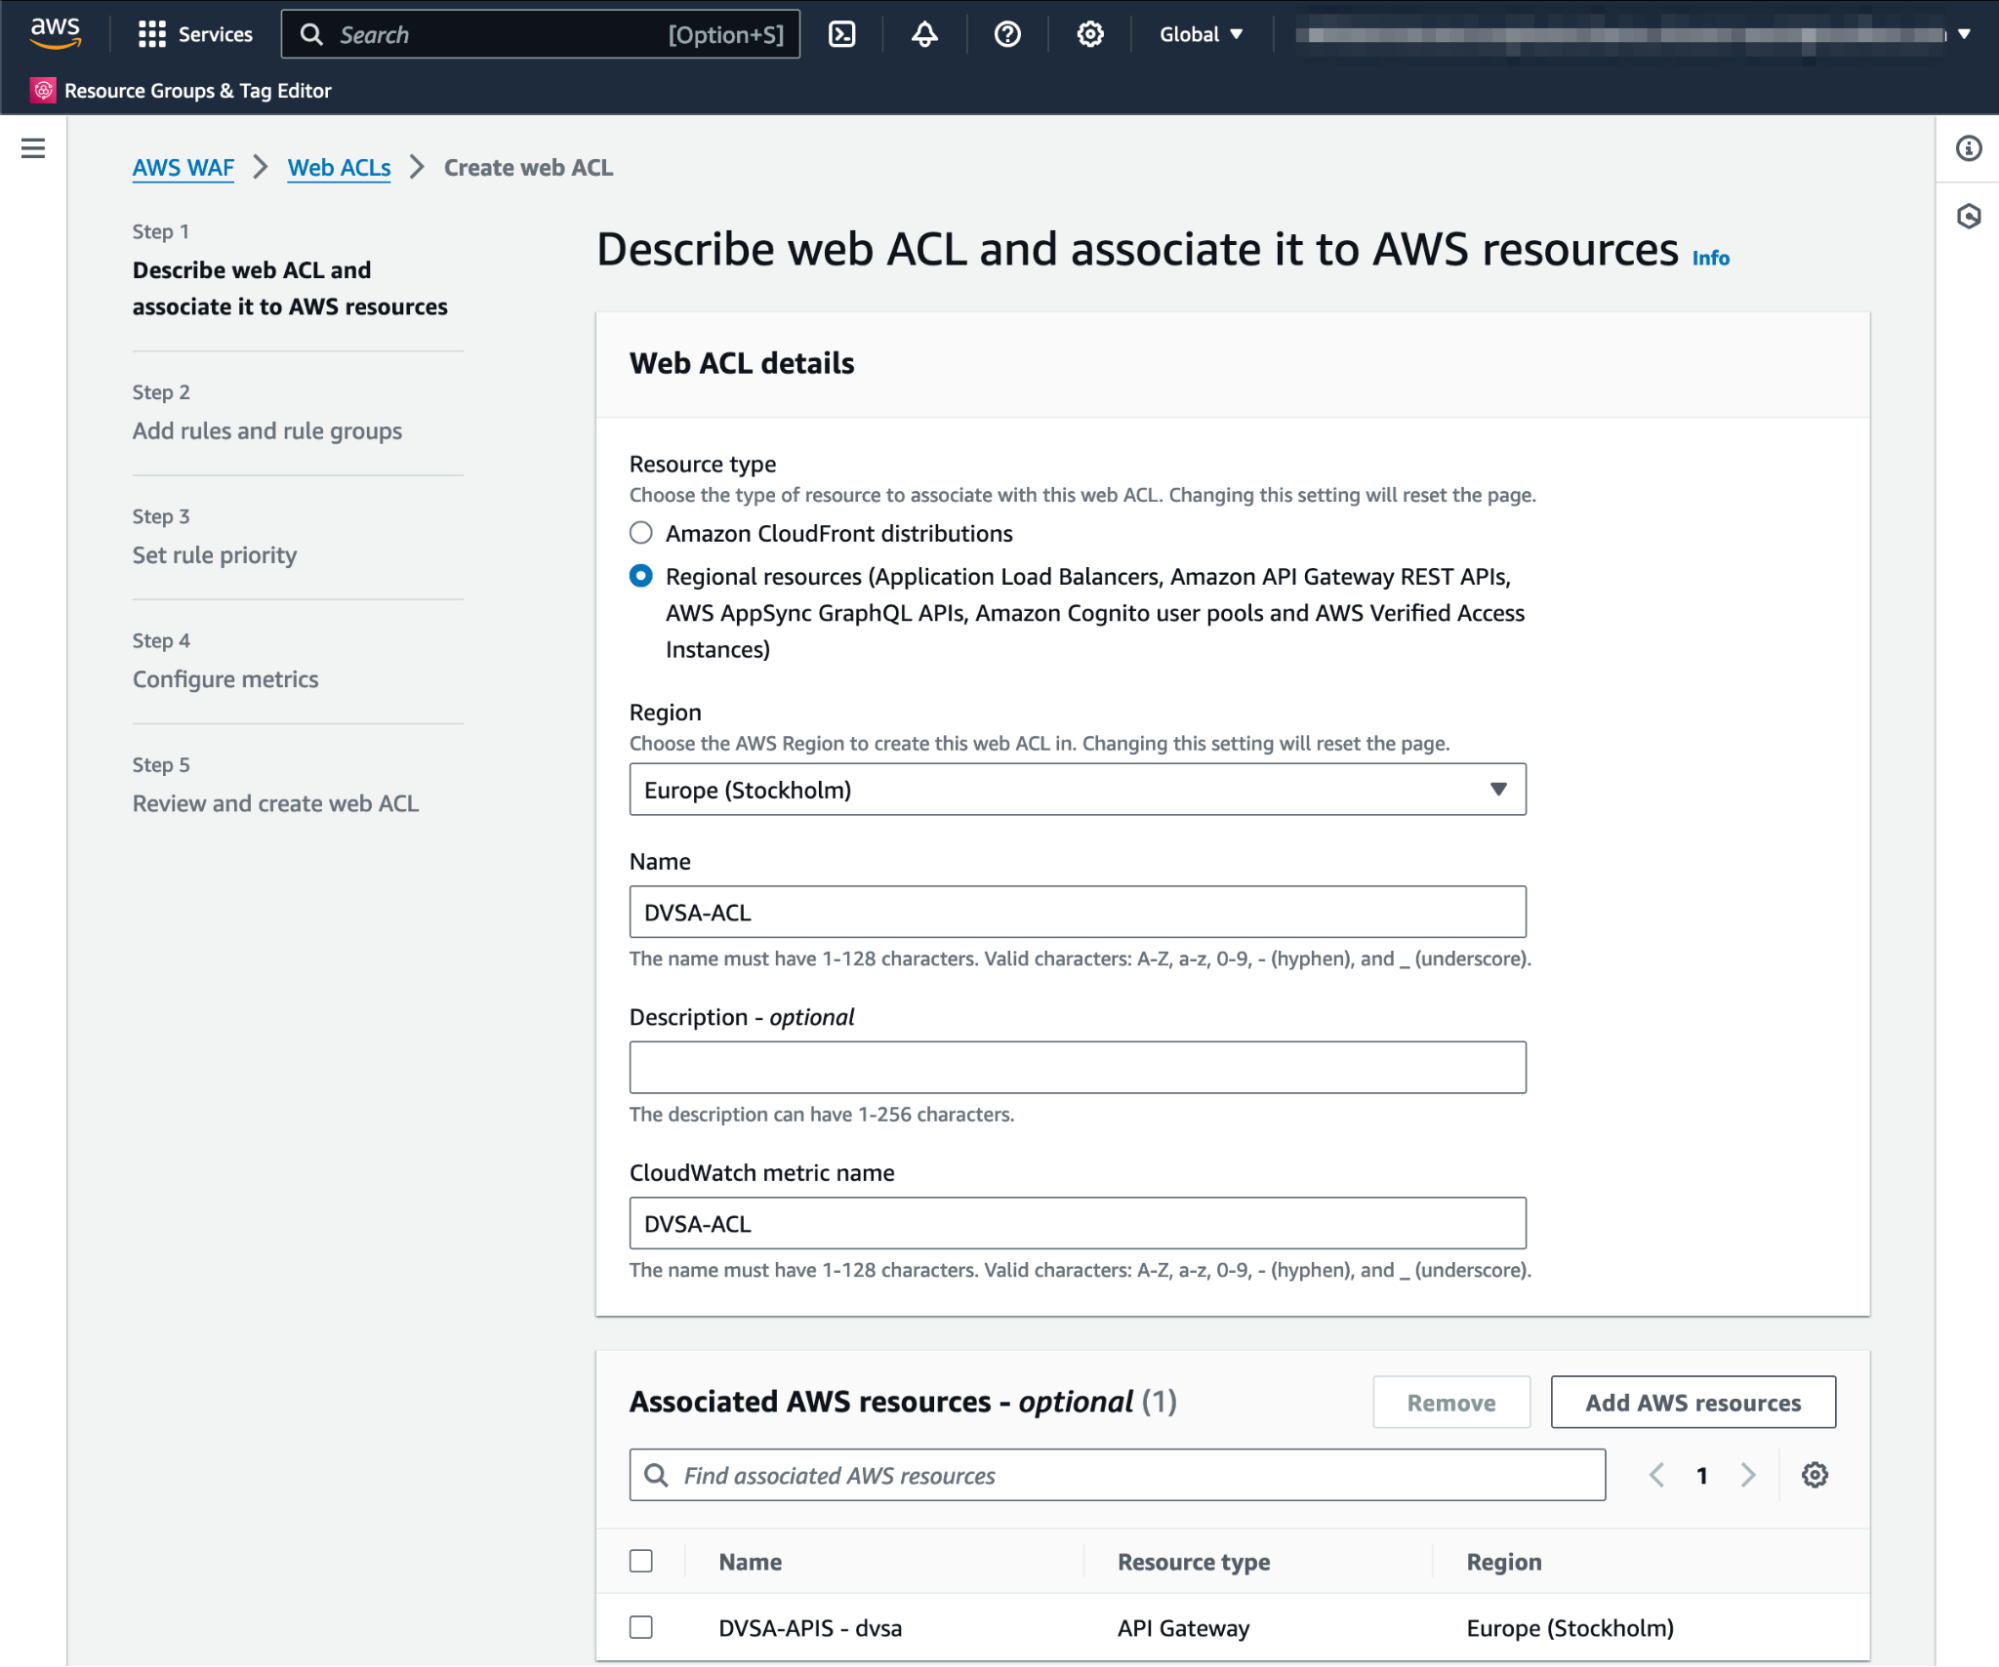Select Amazon CloudFront distributions radio button
This screenshot has width=1999, height=1667.
click(641, 533)
